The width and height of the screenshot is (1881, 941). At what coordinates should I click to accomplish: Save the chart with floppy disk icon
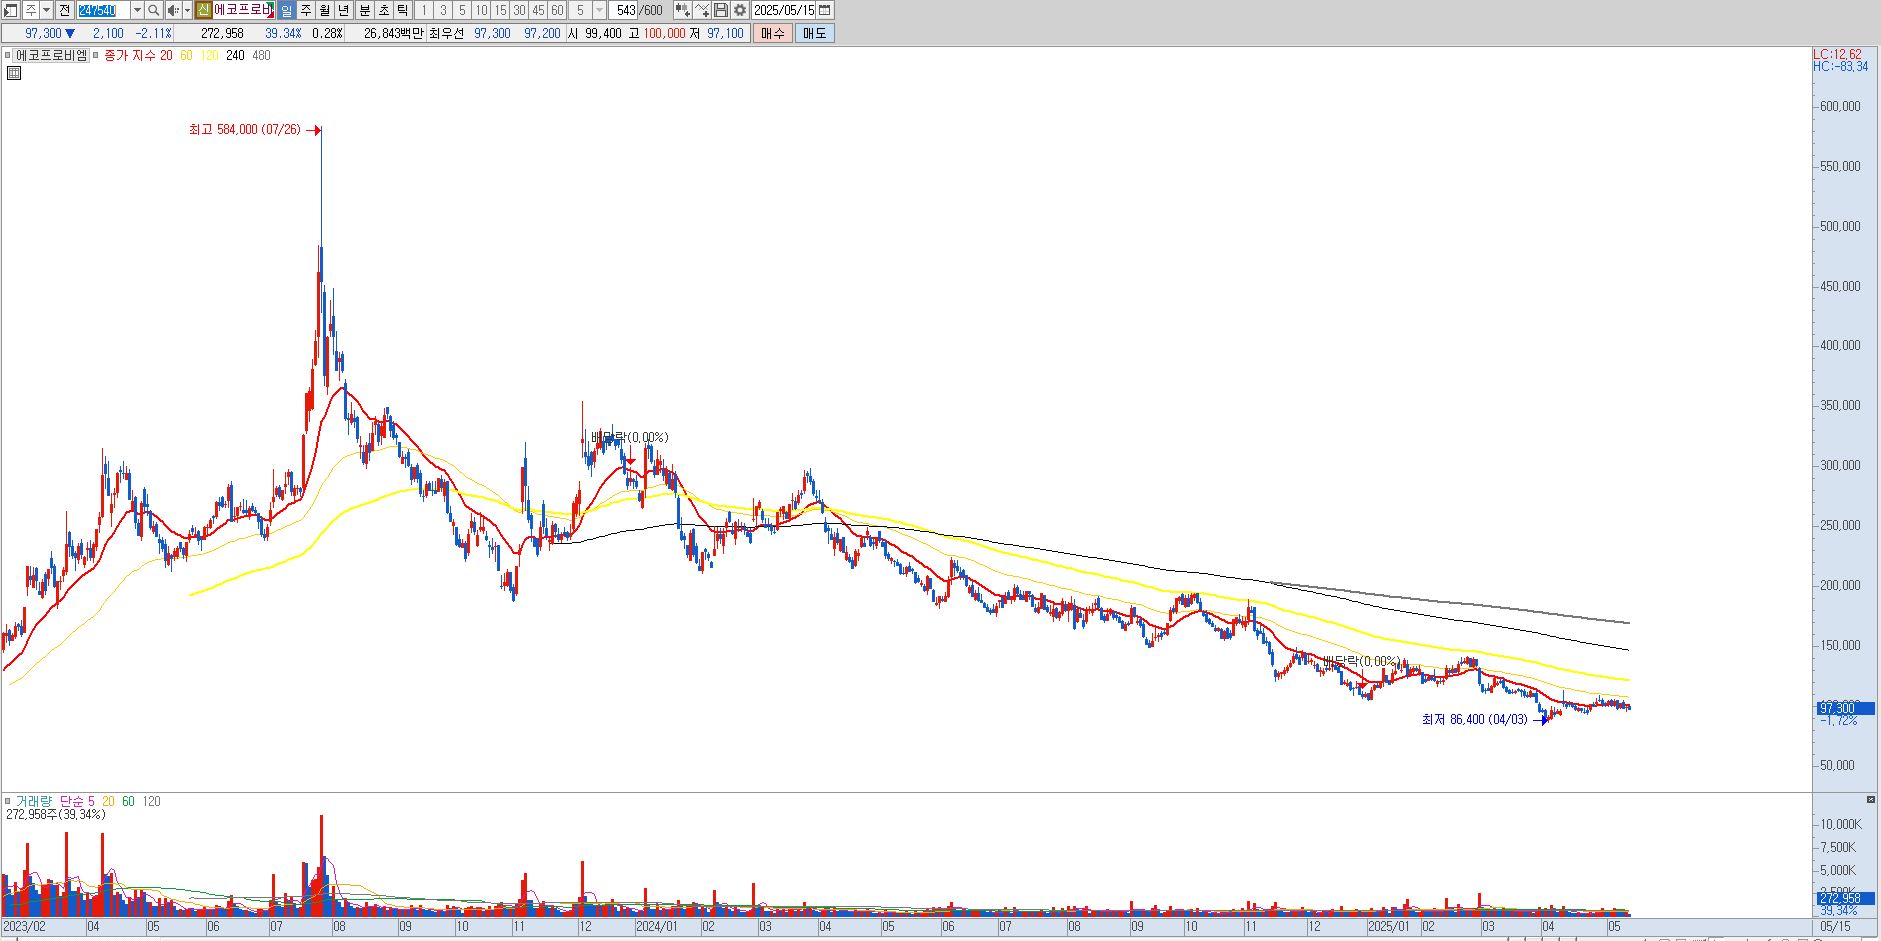point(721,10)
